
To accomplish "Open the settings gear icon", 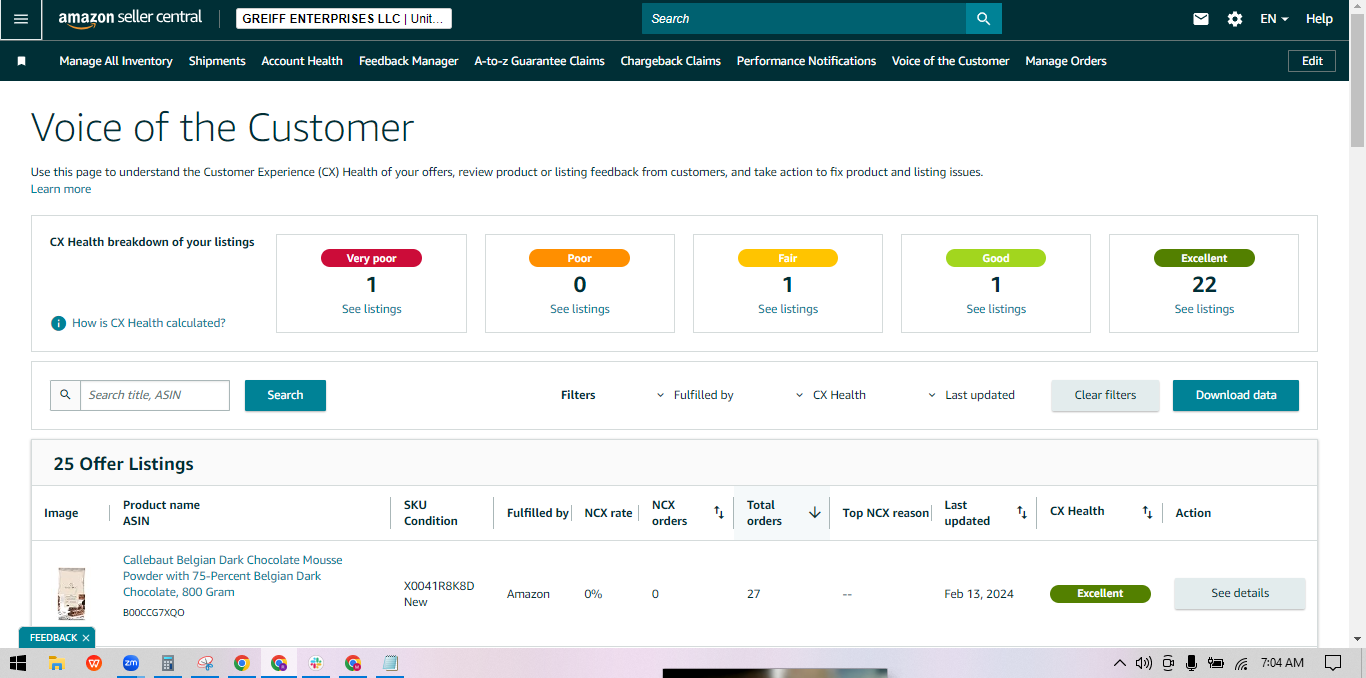I will coord(1235,19).
